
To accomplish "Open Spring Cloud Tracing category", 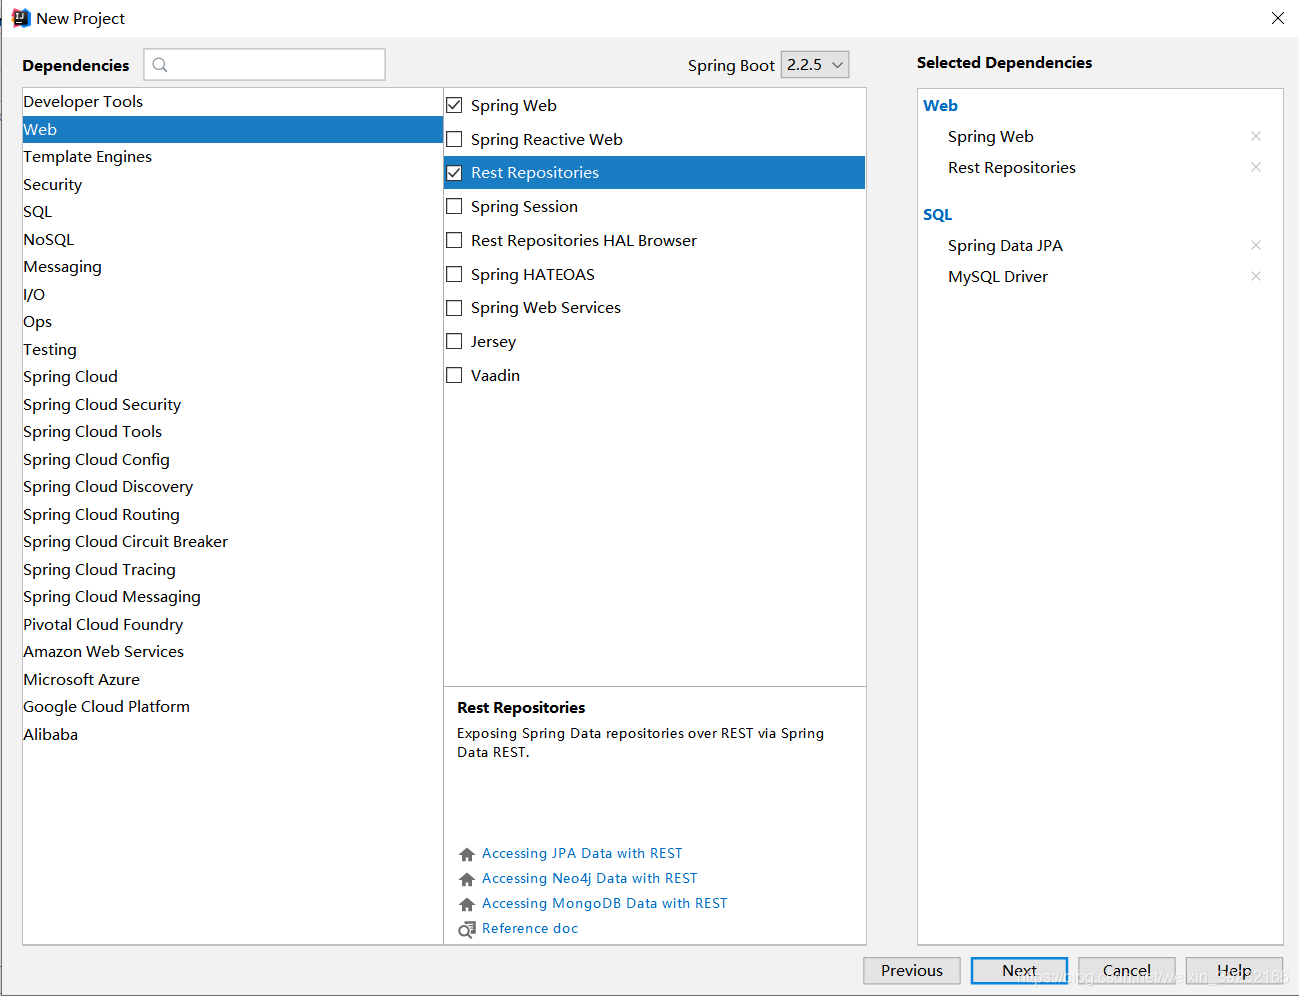I will pyautogui.click(x=232, y=570).
